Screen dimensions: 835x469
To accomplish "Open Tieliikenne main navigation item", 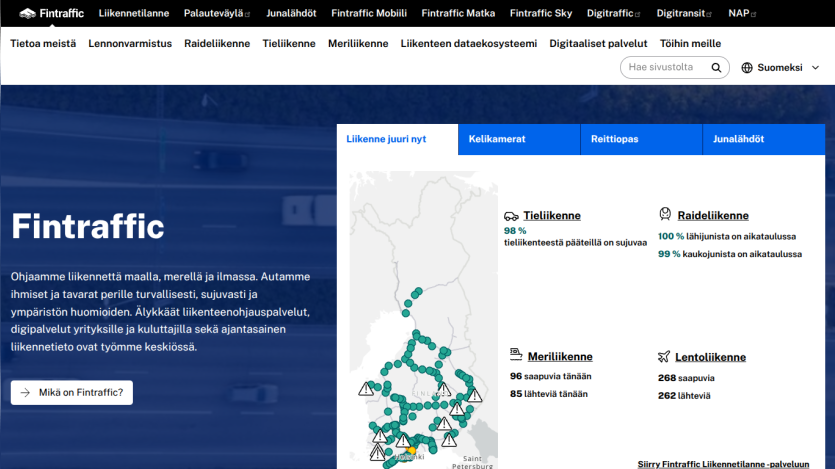I will click(x=289, y=44).
